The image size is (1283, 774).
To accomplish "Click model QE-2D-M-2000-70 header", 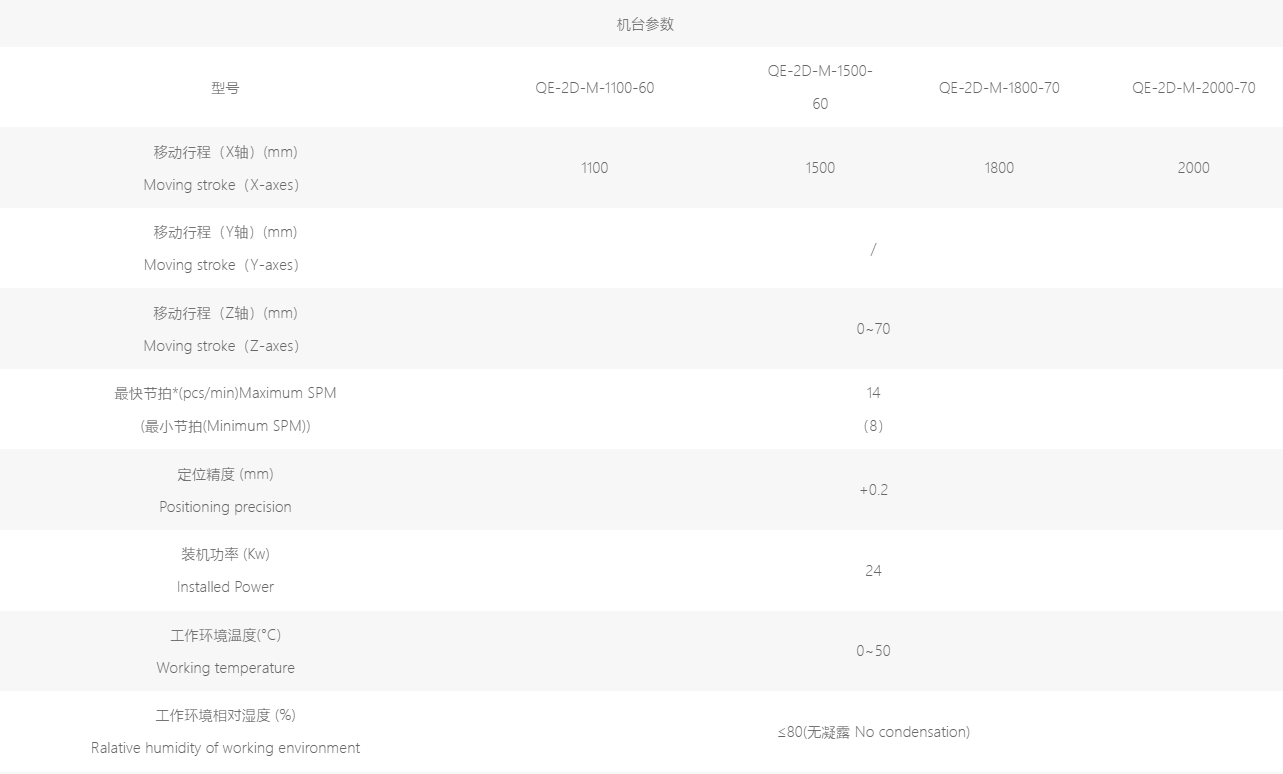I will (1193, 88).
